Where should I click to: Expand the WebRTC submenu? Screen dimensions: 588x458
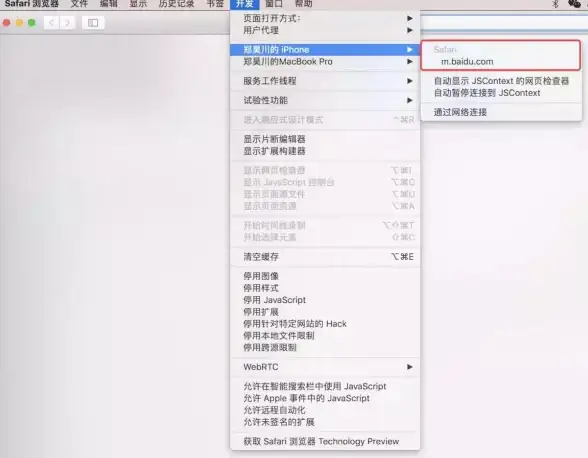click(325, 367)
